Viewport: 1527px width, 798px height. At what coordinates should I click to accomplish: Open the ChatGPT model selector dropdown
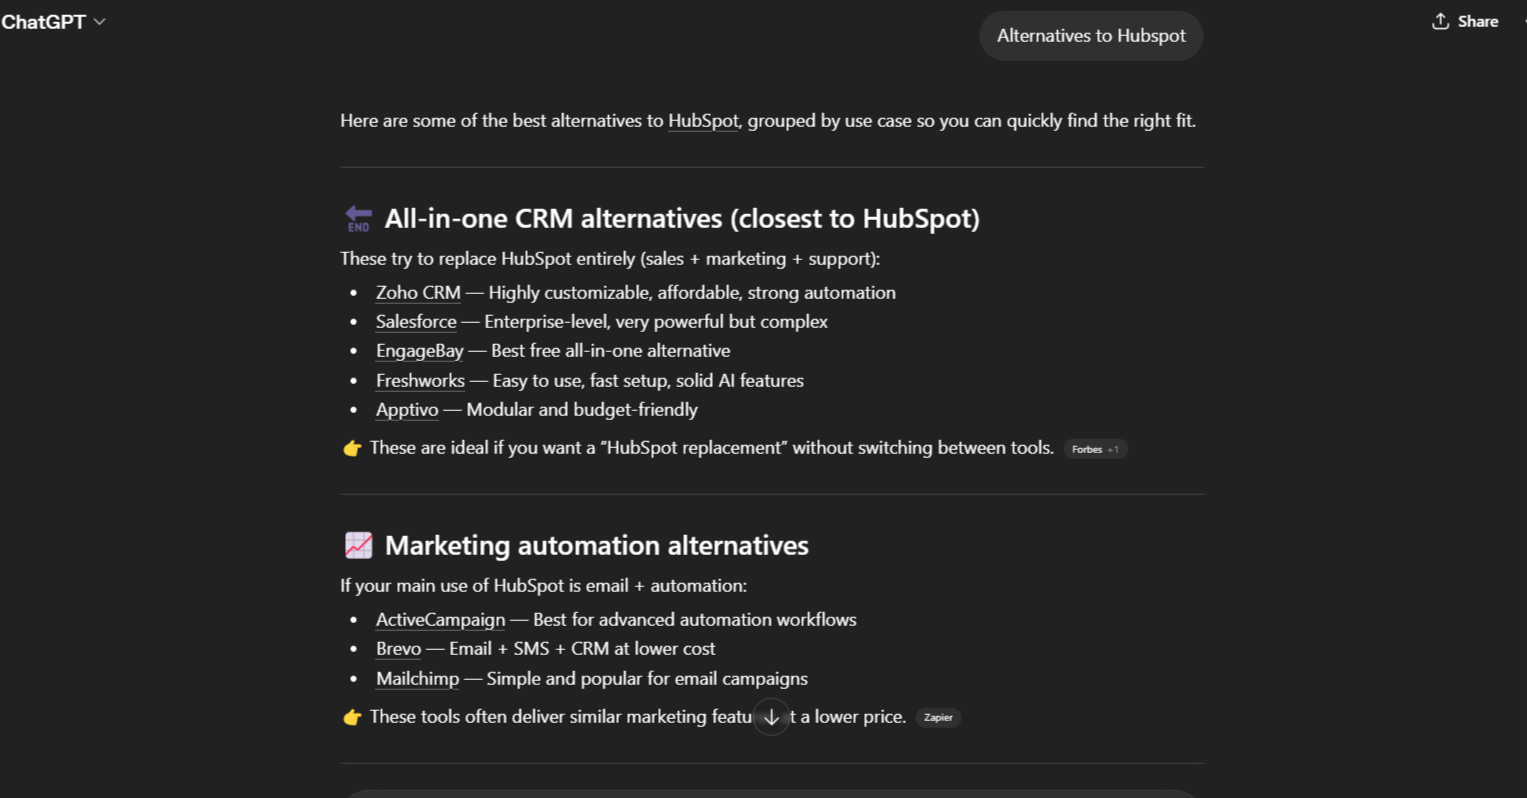53,21
